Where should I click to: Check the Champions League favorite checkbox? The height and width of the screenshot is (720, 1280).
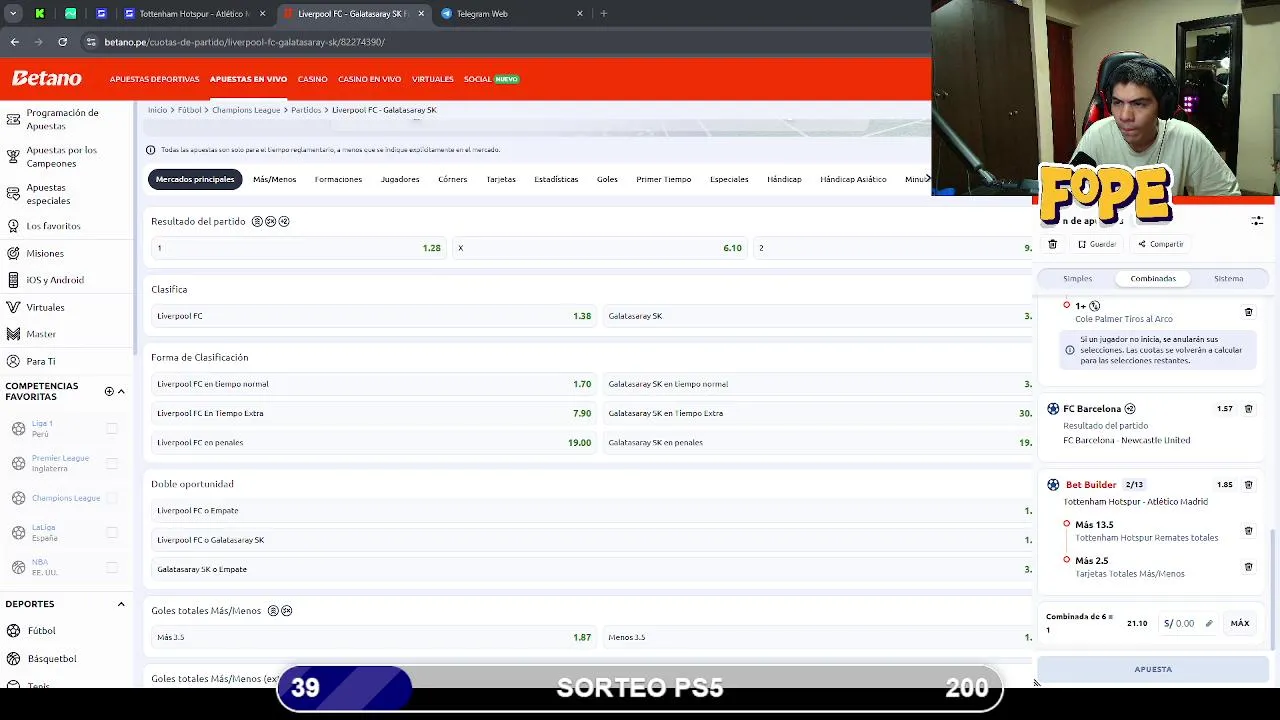pyautogui.click(x=112, y=498)
